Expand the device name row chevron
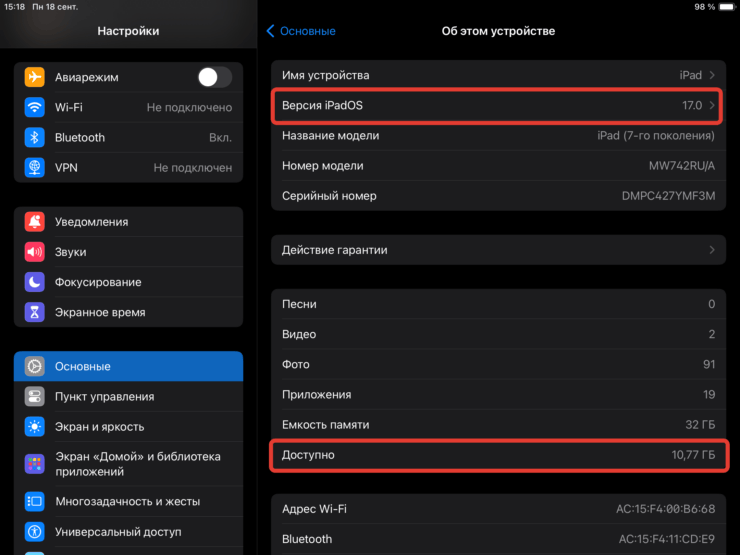The image size is (740, 555). click(712, 75)
